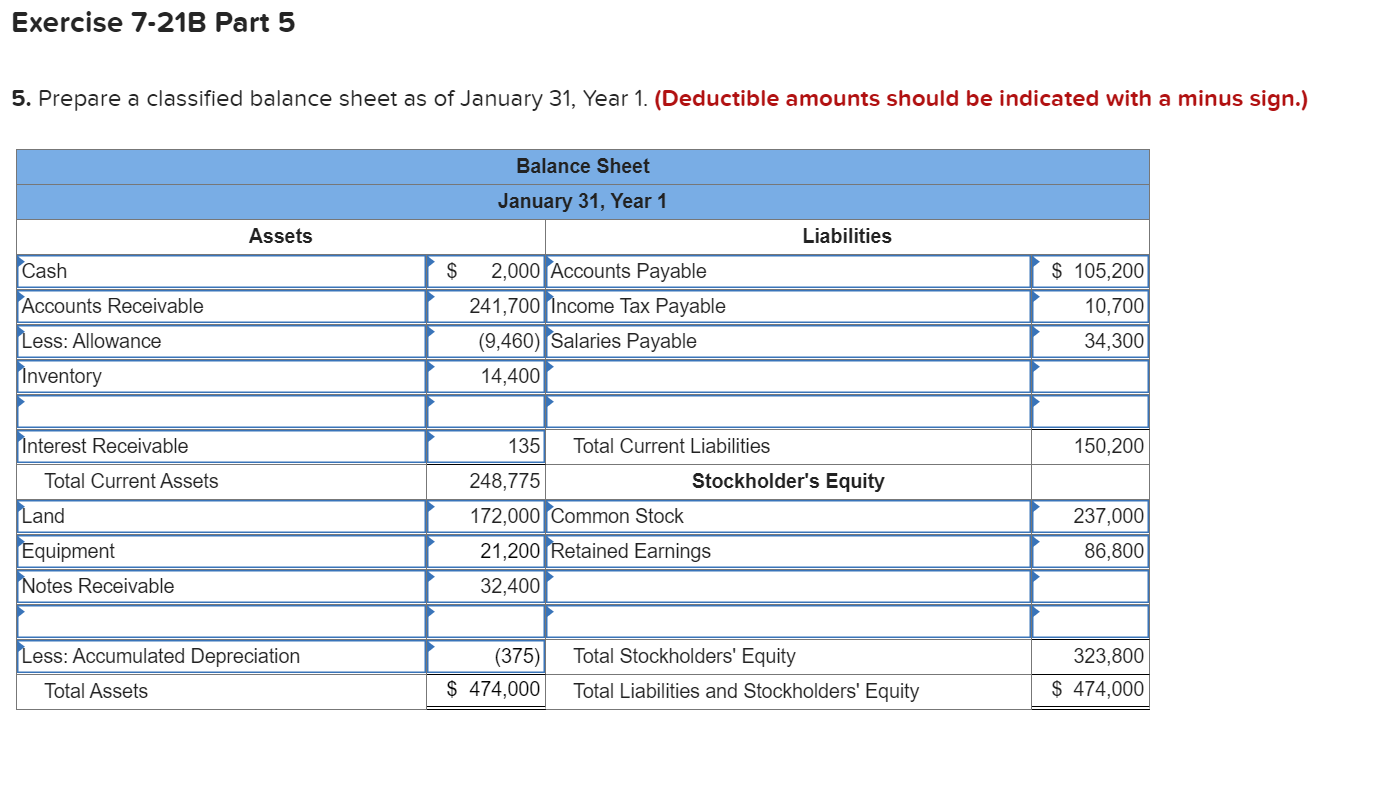Edit the Retained Earnings amount 86,800
Viewport: 1397px width, 802px height.
coord(1090,551)
